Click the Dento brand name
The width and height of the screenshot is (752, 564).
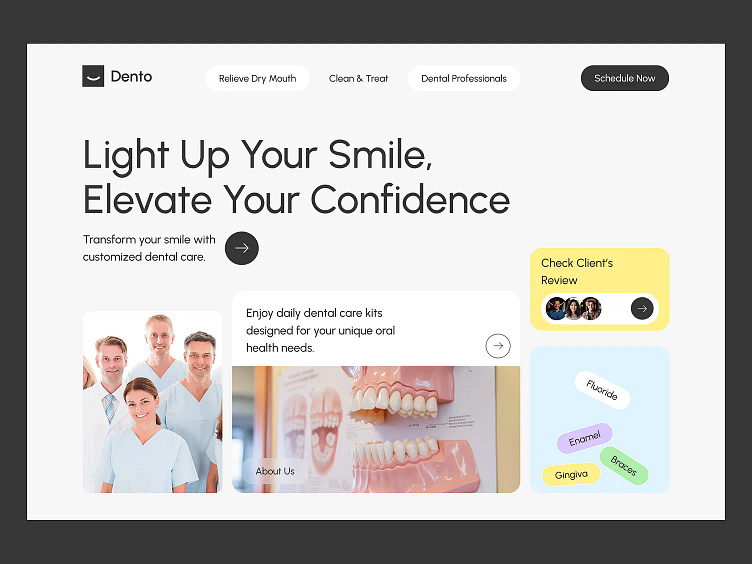coord(131,76)
